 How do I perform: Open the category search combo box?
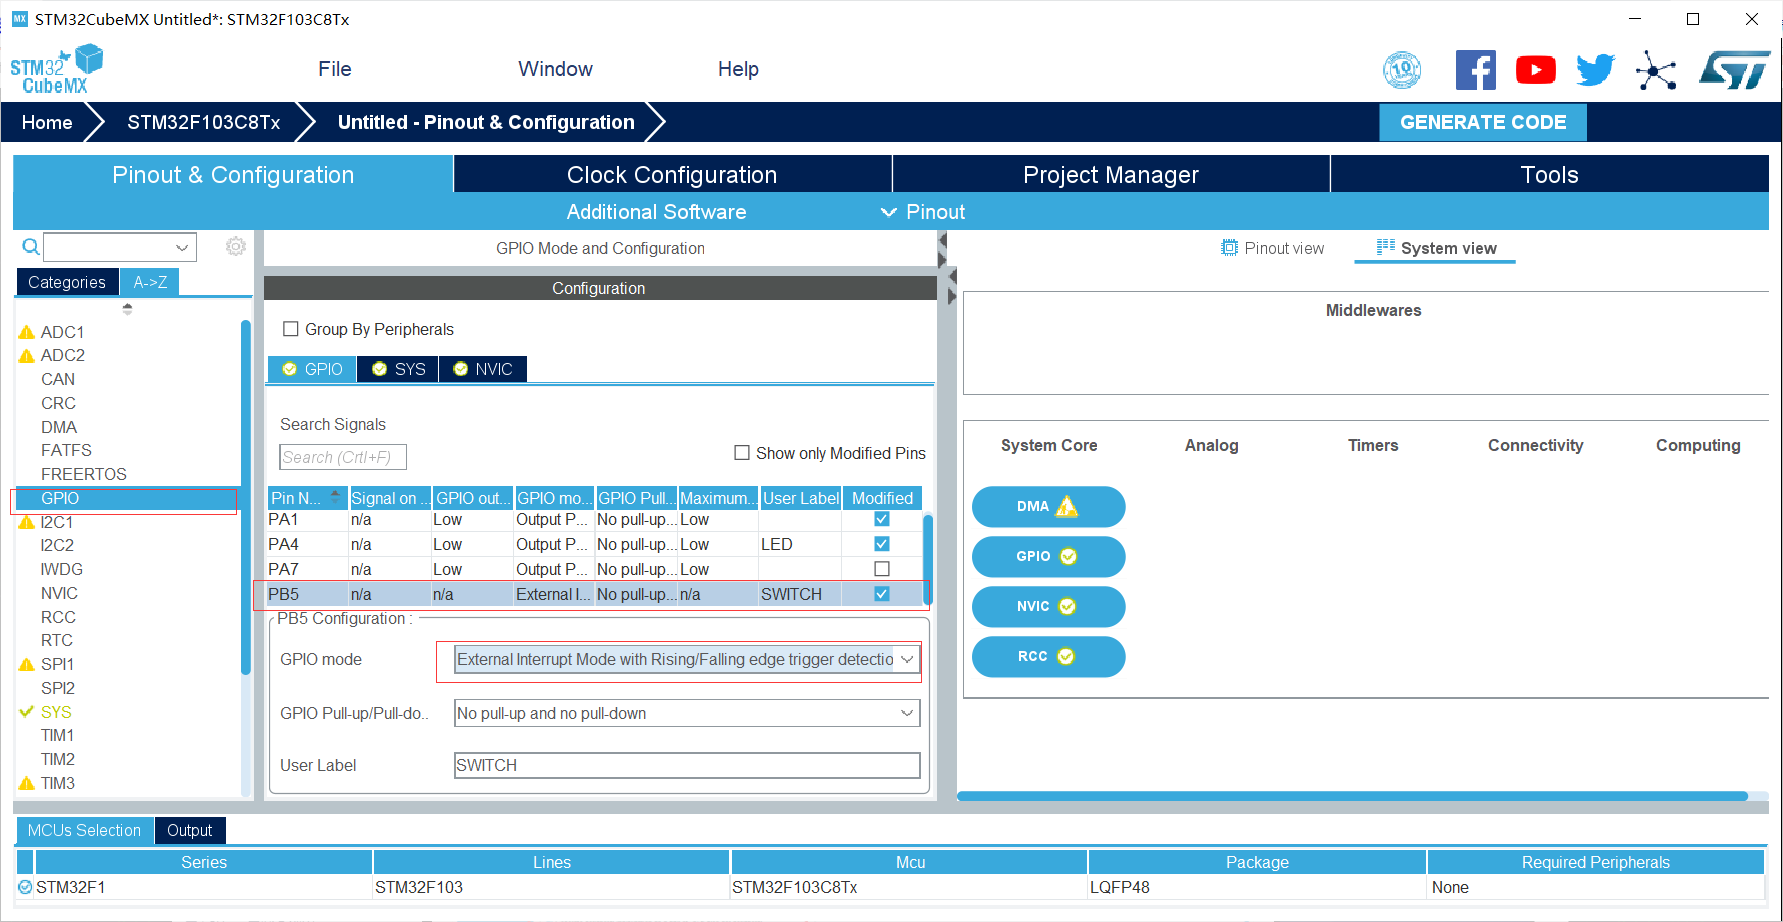(120, 247)
